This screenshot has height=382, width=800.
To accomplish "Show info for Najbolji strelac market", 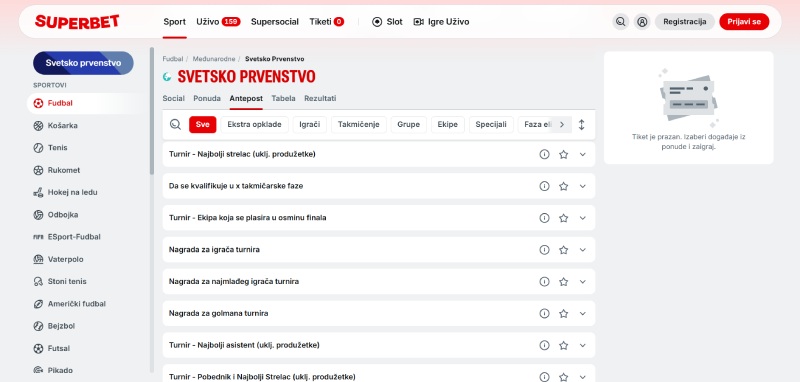I will coord(544,154).
